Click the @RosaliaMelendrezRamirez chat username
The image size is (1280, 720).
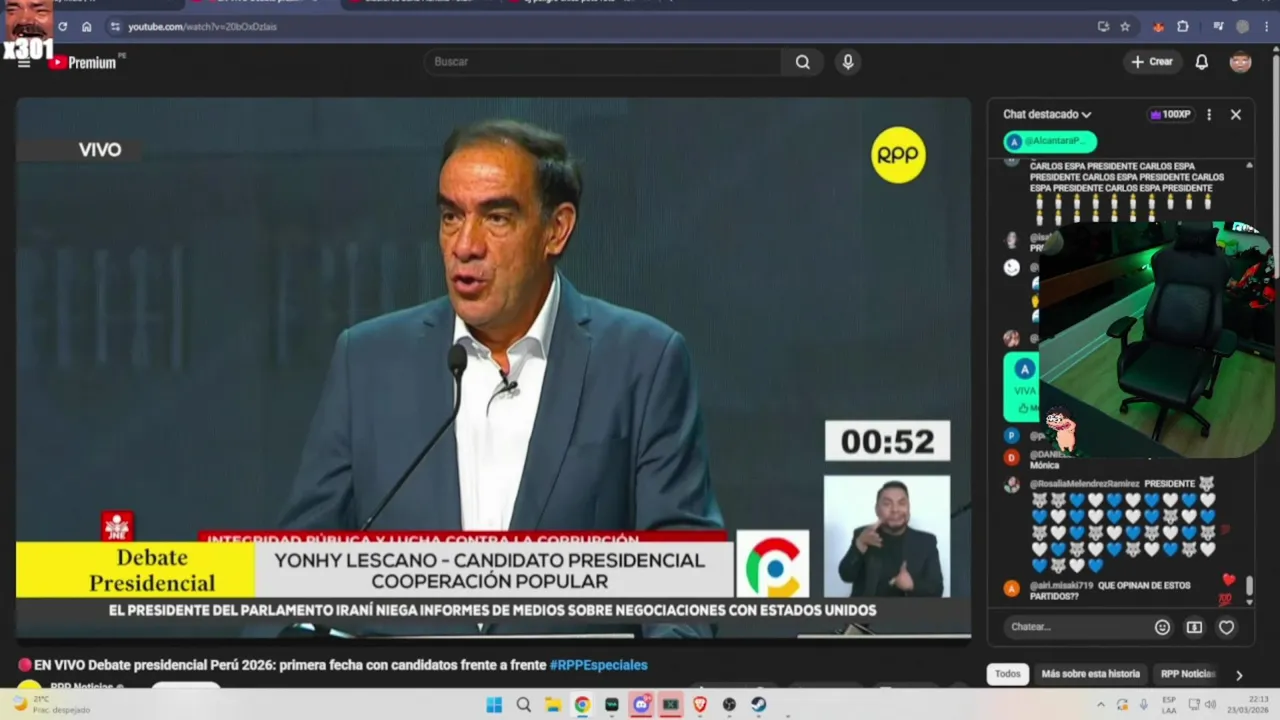[1084, 484]
